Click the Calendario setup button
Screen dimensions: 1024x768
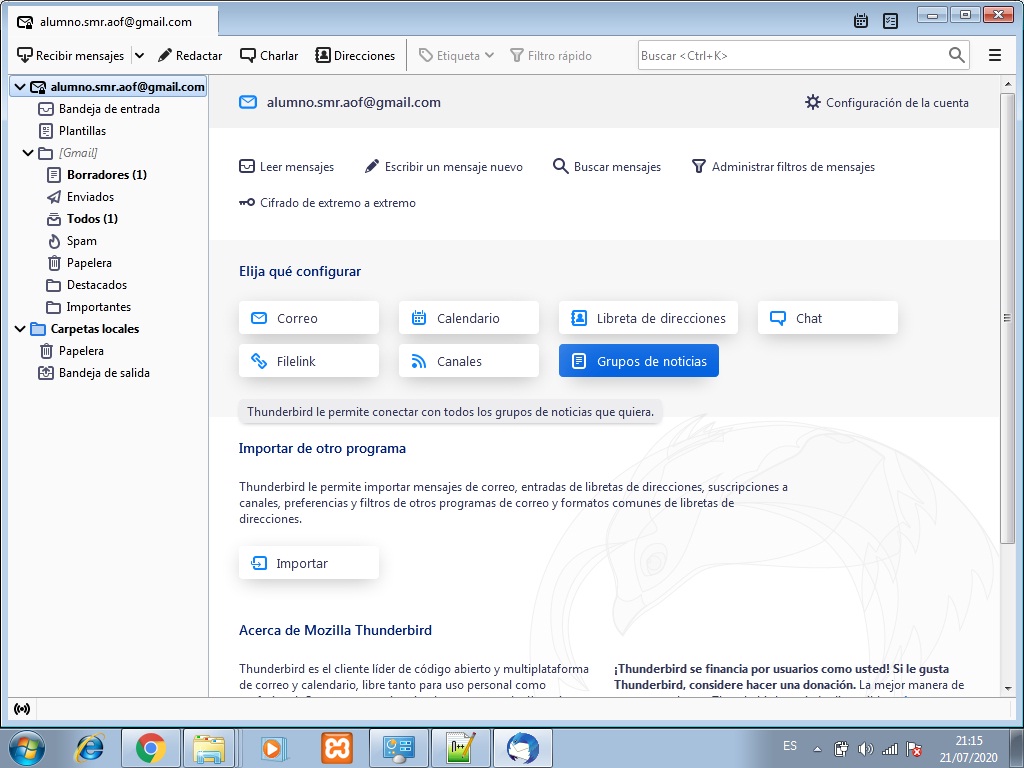click(x=469, y=318)
